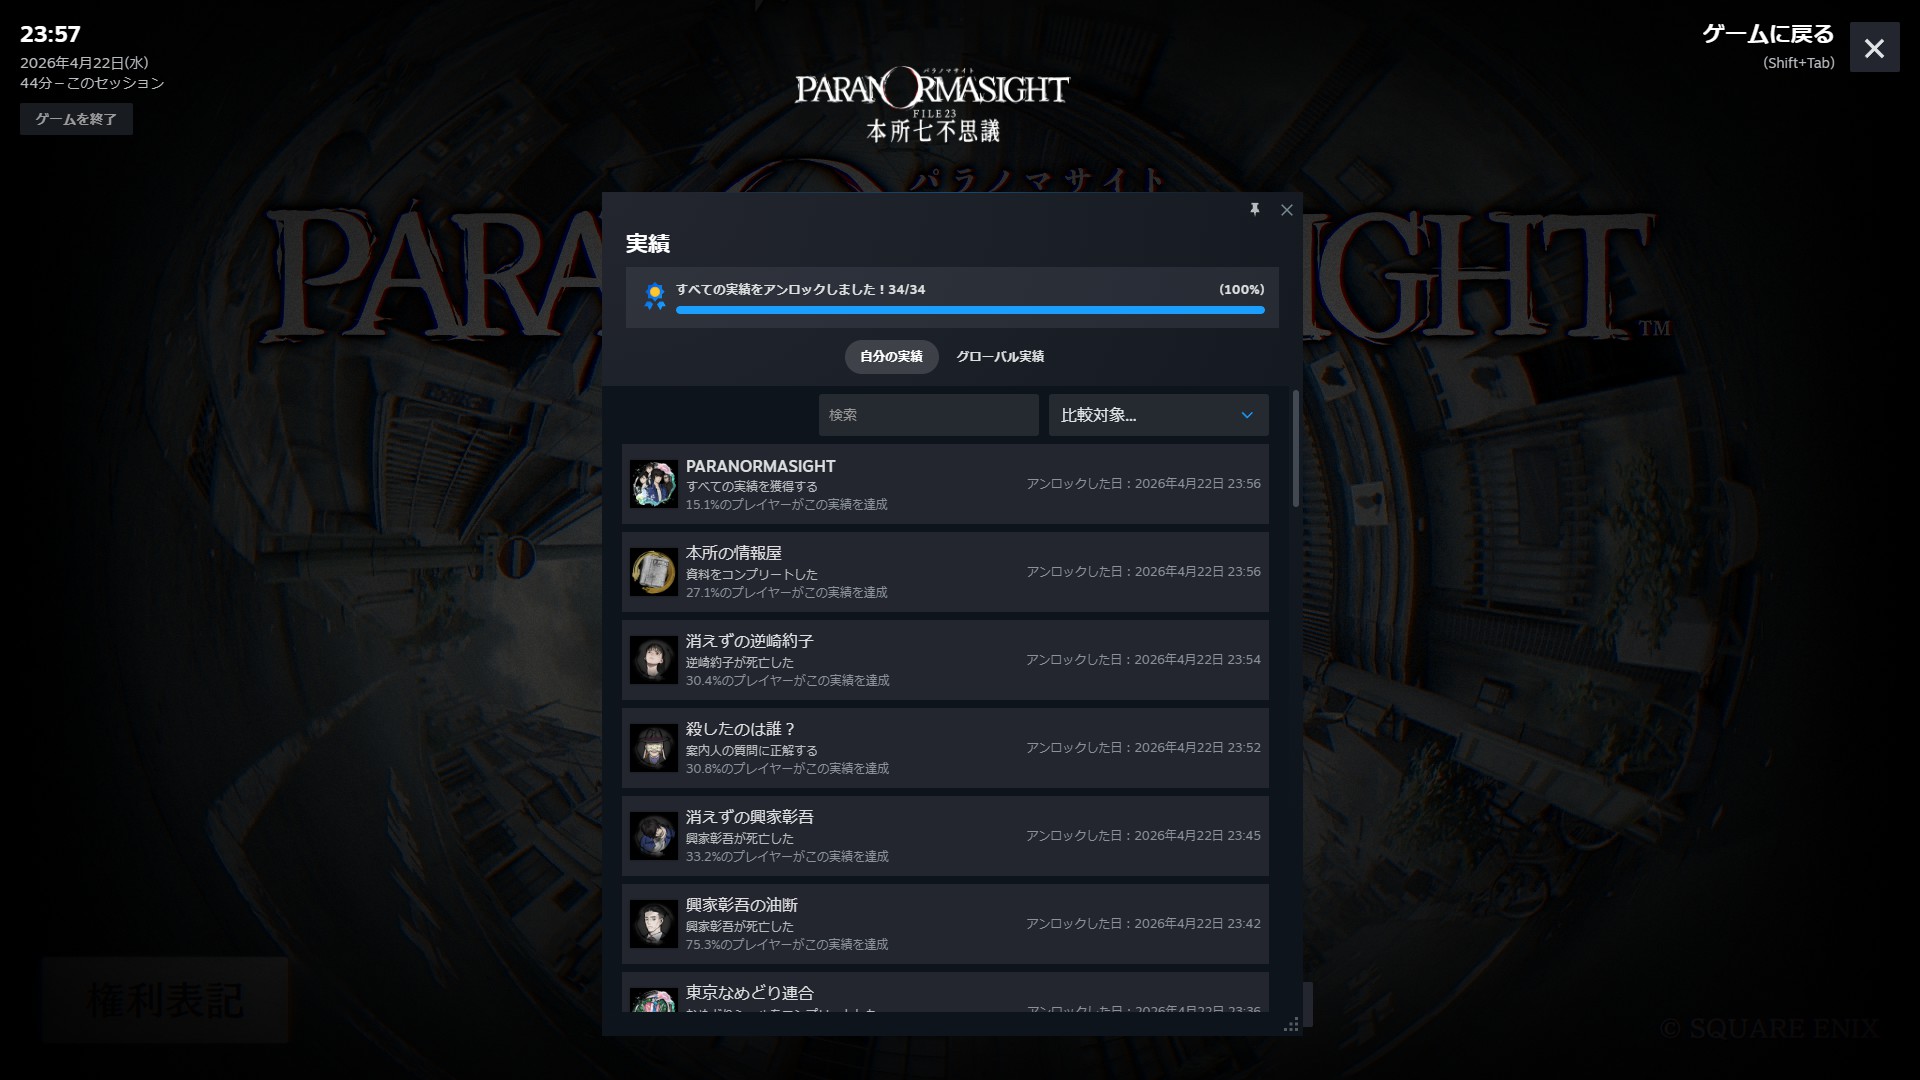Click the PARANORMASIGHT achievement icon
The height and width of the screenshot is (1080, 1920).
pyautogui.click(x=654, y=484)
